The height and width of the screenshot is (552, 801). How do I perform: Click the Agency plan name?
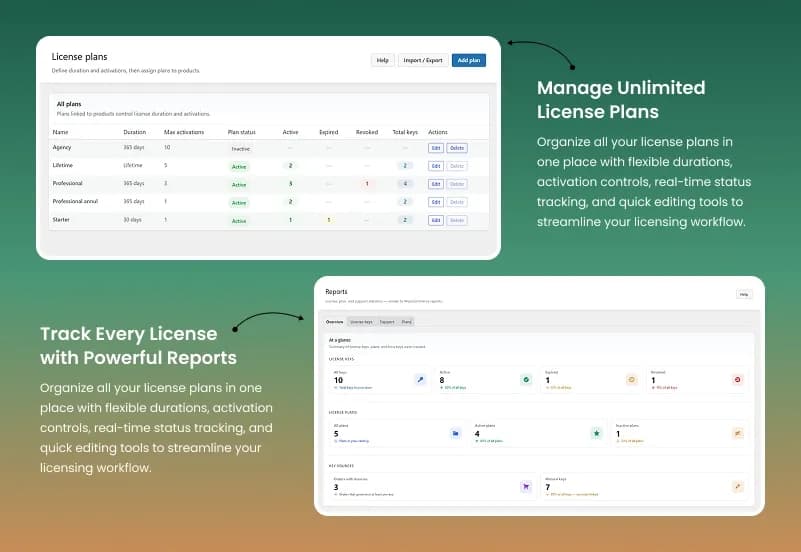coord(62,148)
